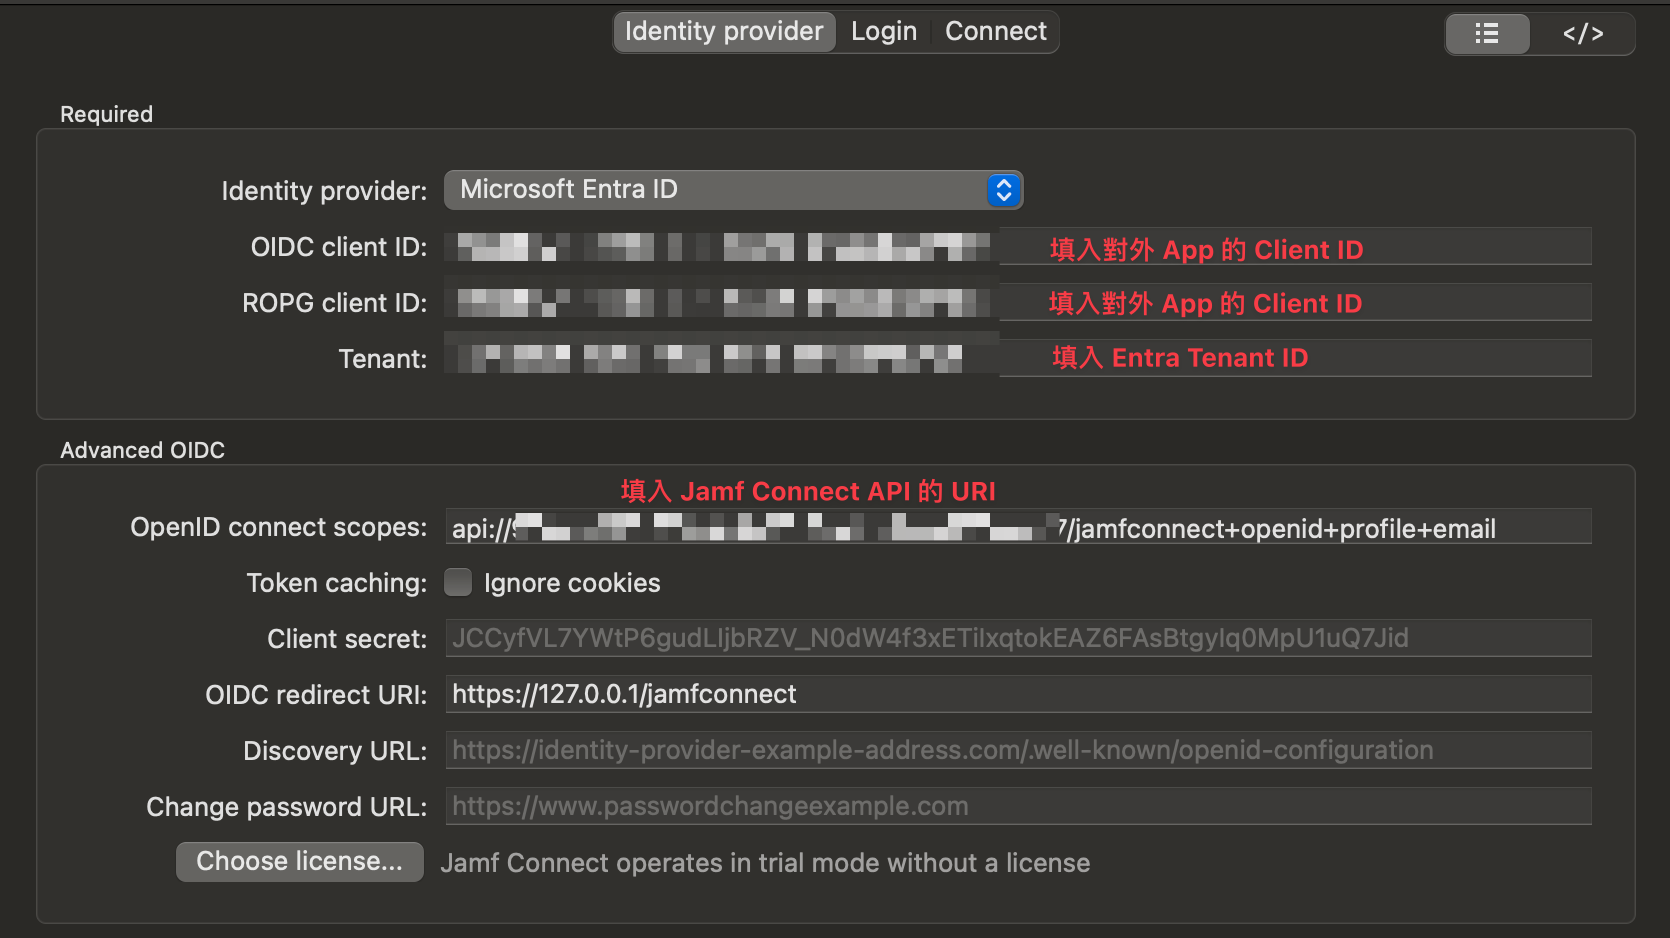Viewport: 1670px width, 938px height.
Task: Click the trial mode license status text
Action: pos(765,863)
